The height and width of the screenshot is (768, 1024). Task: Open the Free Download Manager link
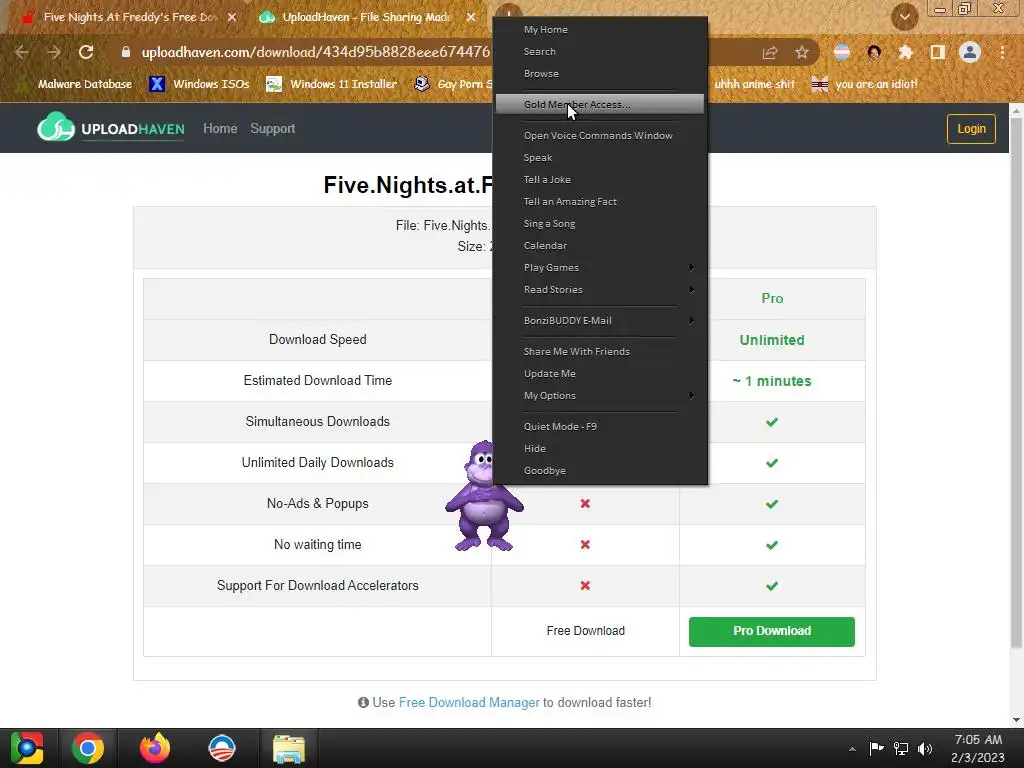point(469,703)
